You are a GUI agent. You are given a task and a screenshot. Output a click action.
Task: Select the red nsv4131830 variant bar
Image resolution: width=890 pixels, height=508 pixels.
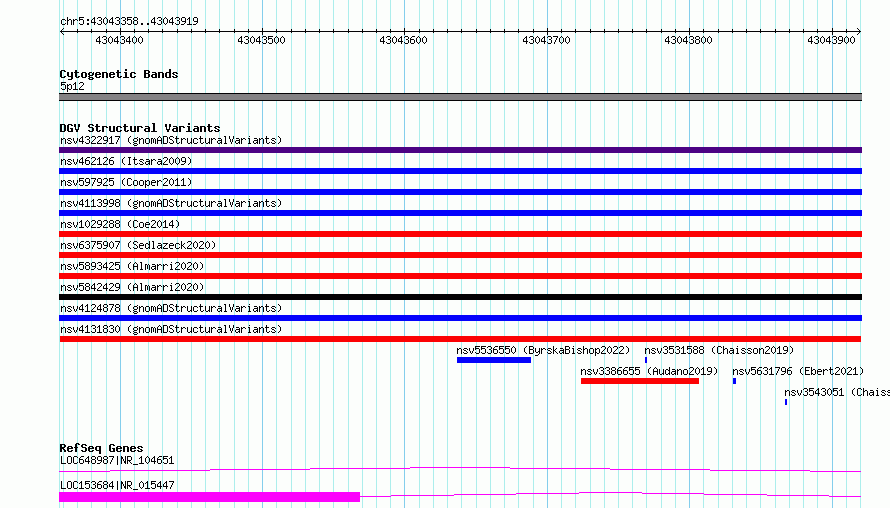pyautogui.click(x=460, y=339)
